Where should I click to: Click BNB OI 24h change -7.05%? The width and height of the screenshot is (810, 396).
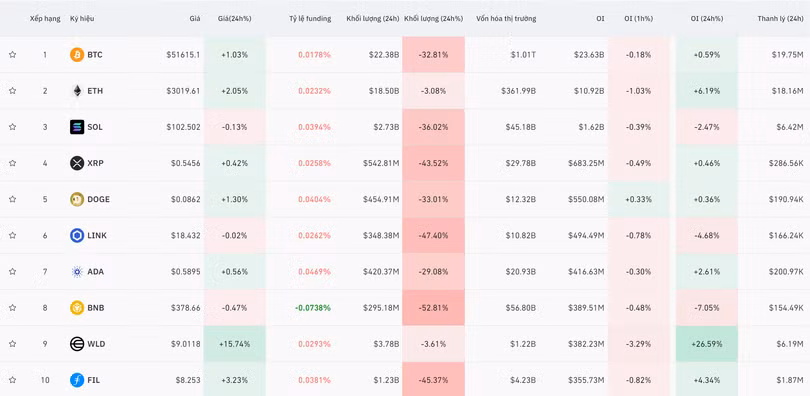point(707,308)
